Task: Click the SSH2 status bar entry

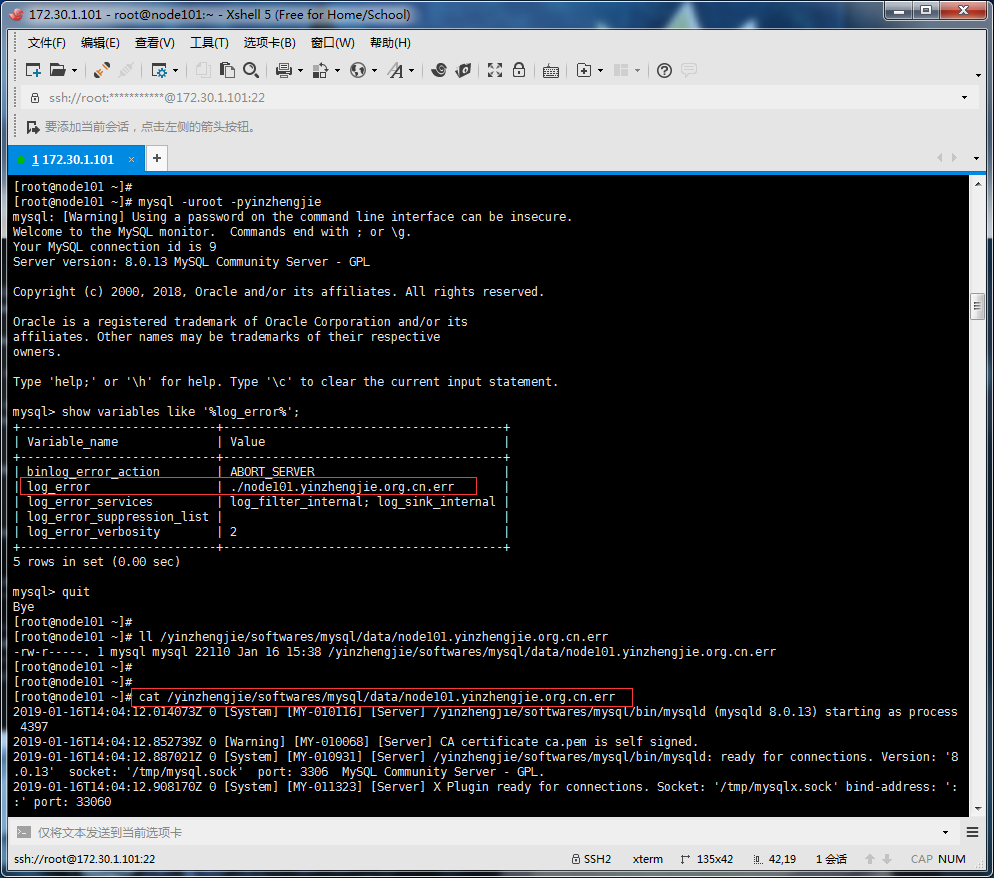Action: click(591, 859)
